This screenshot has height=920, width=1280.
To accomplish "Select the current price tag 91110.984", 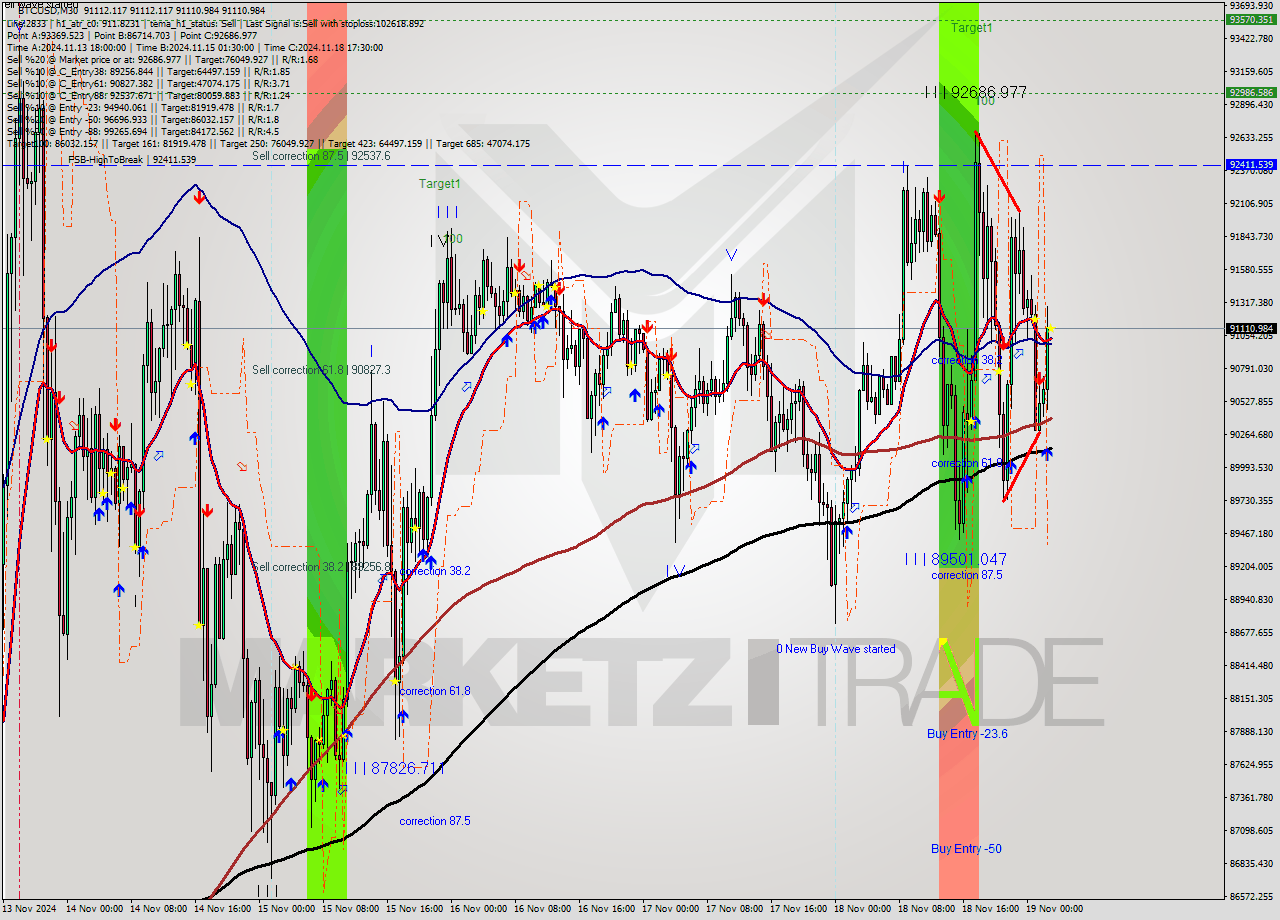I will (1251, 328).
